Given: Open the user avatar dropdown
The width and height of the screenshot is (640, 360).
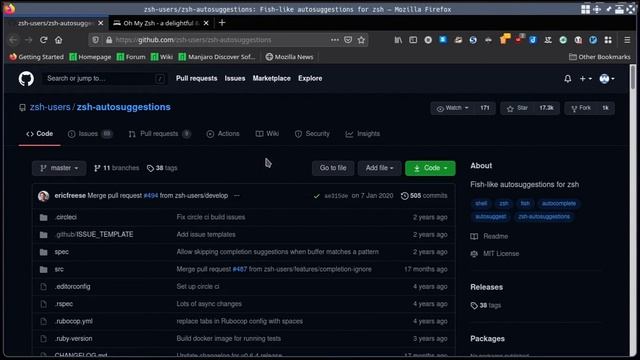Looking at the screenshot, I should [607, 78].
